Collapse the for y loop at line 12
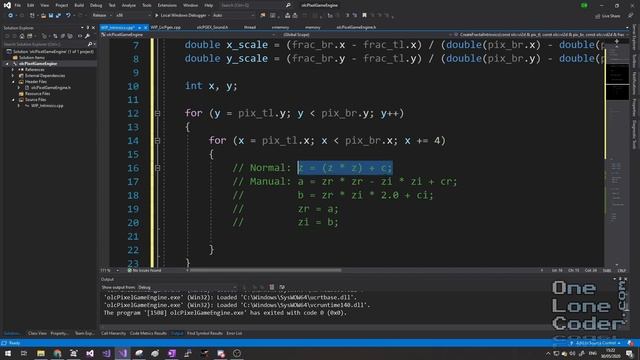Viewport: 640px width, 360px height. pyautogui.click(x=158, y=113)
